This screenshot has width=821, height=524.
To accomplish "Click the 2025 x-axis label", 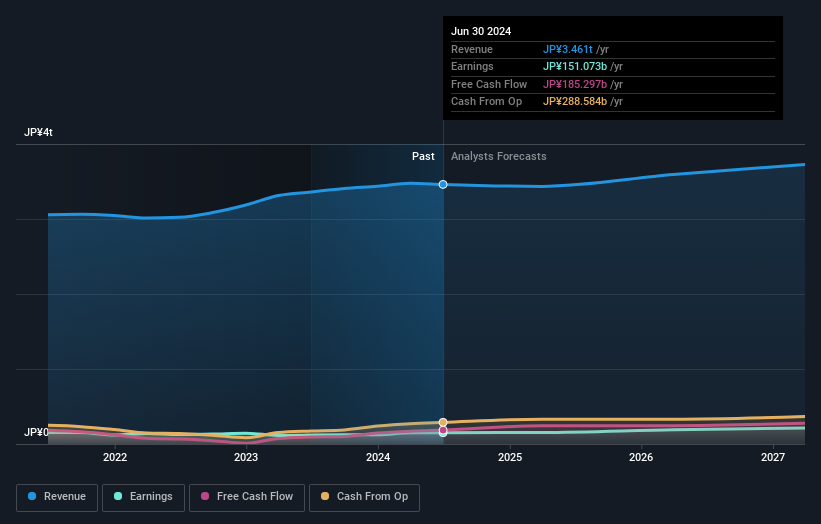I will pyautogui.click(x=510, y=457).
